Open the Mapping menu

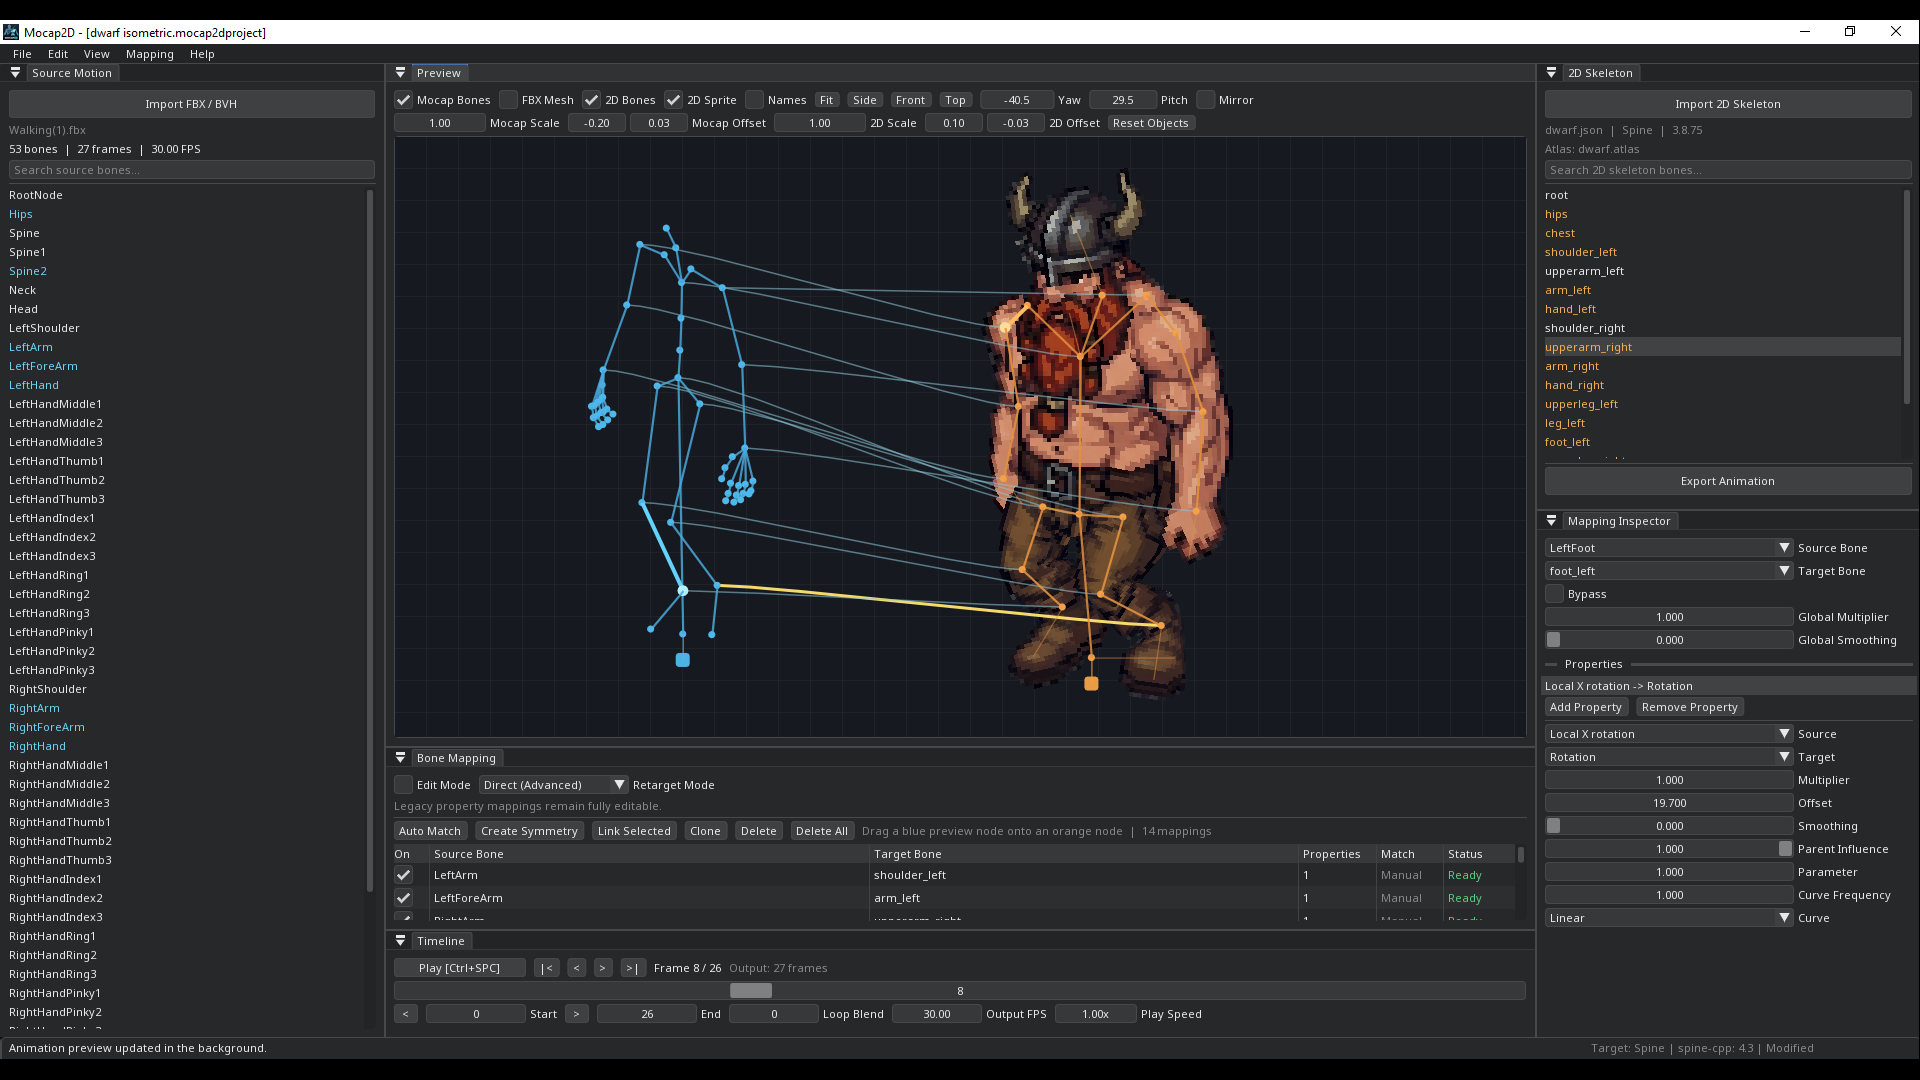tap(150, 54)
